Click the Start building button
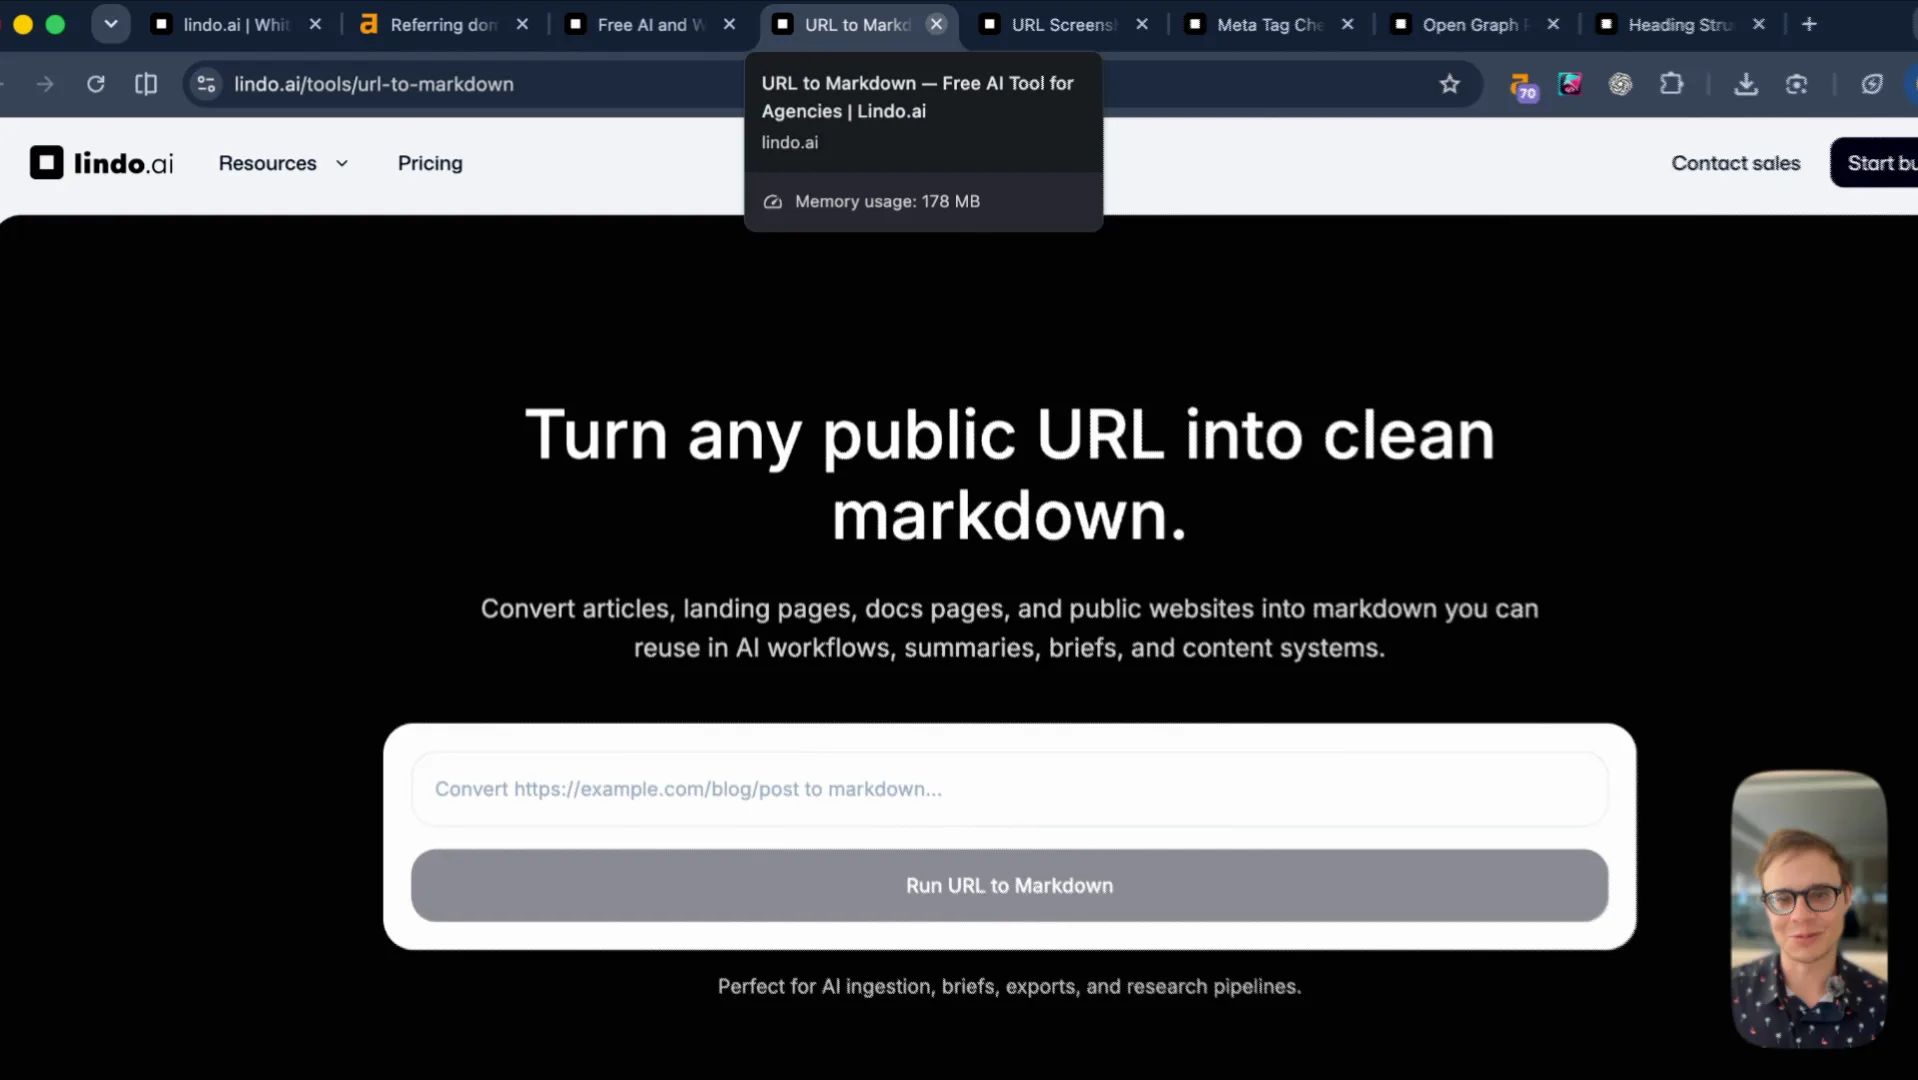 pyautogui.click(x=1874, y=163)
